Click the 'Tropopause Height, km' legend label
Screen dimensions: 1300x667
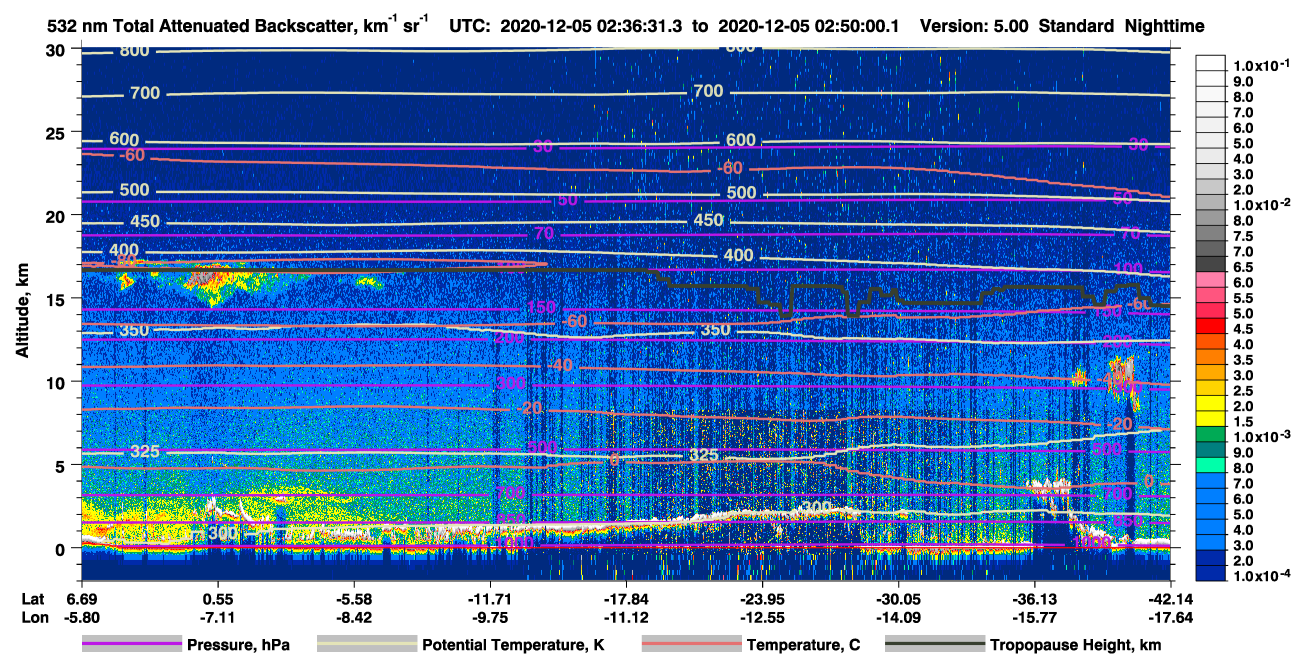click(1076, 645)
